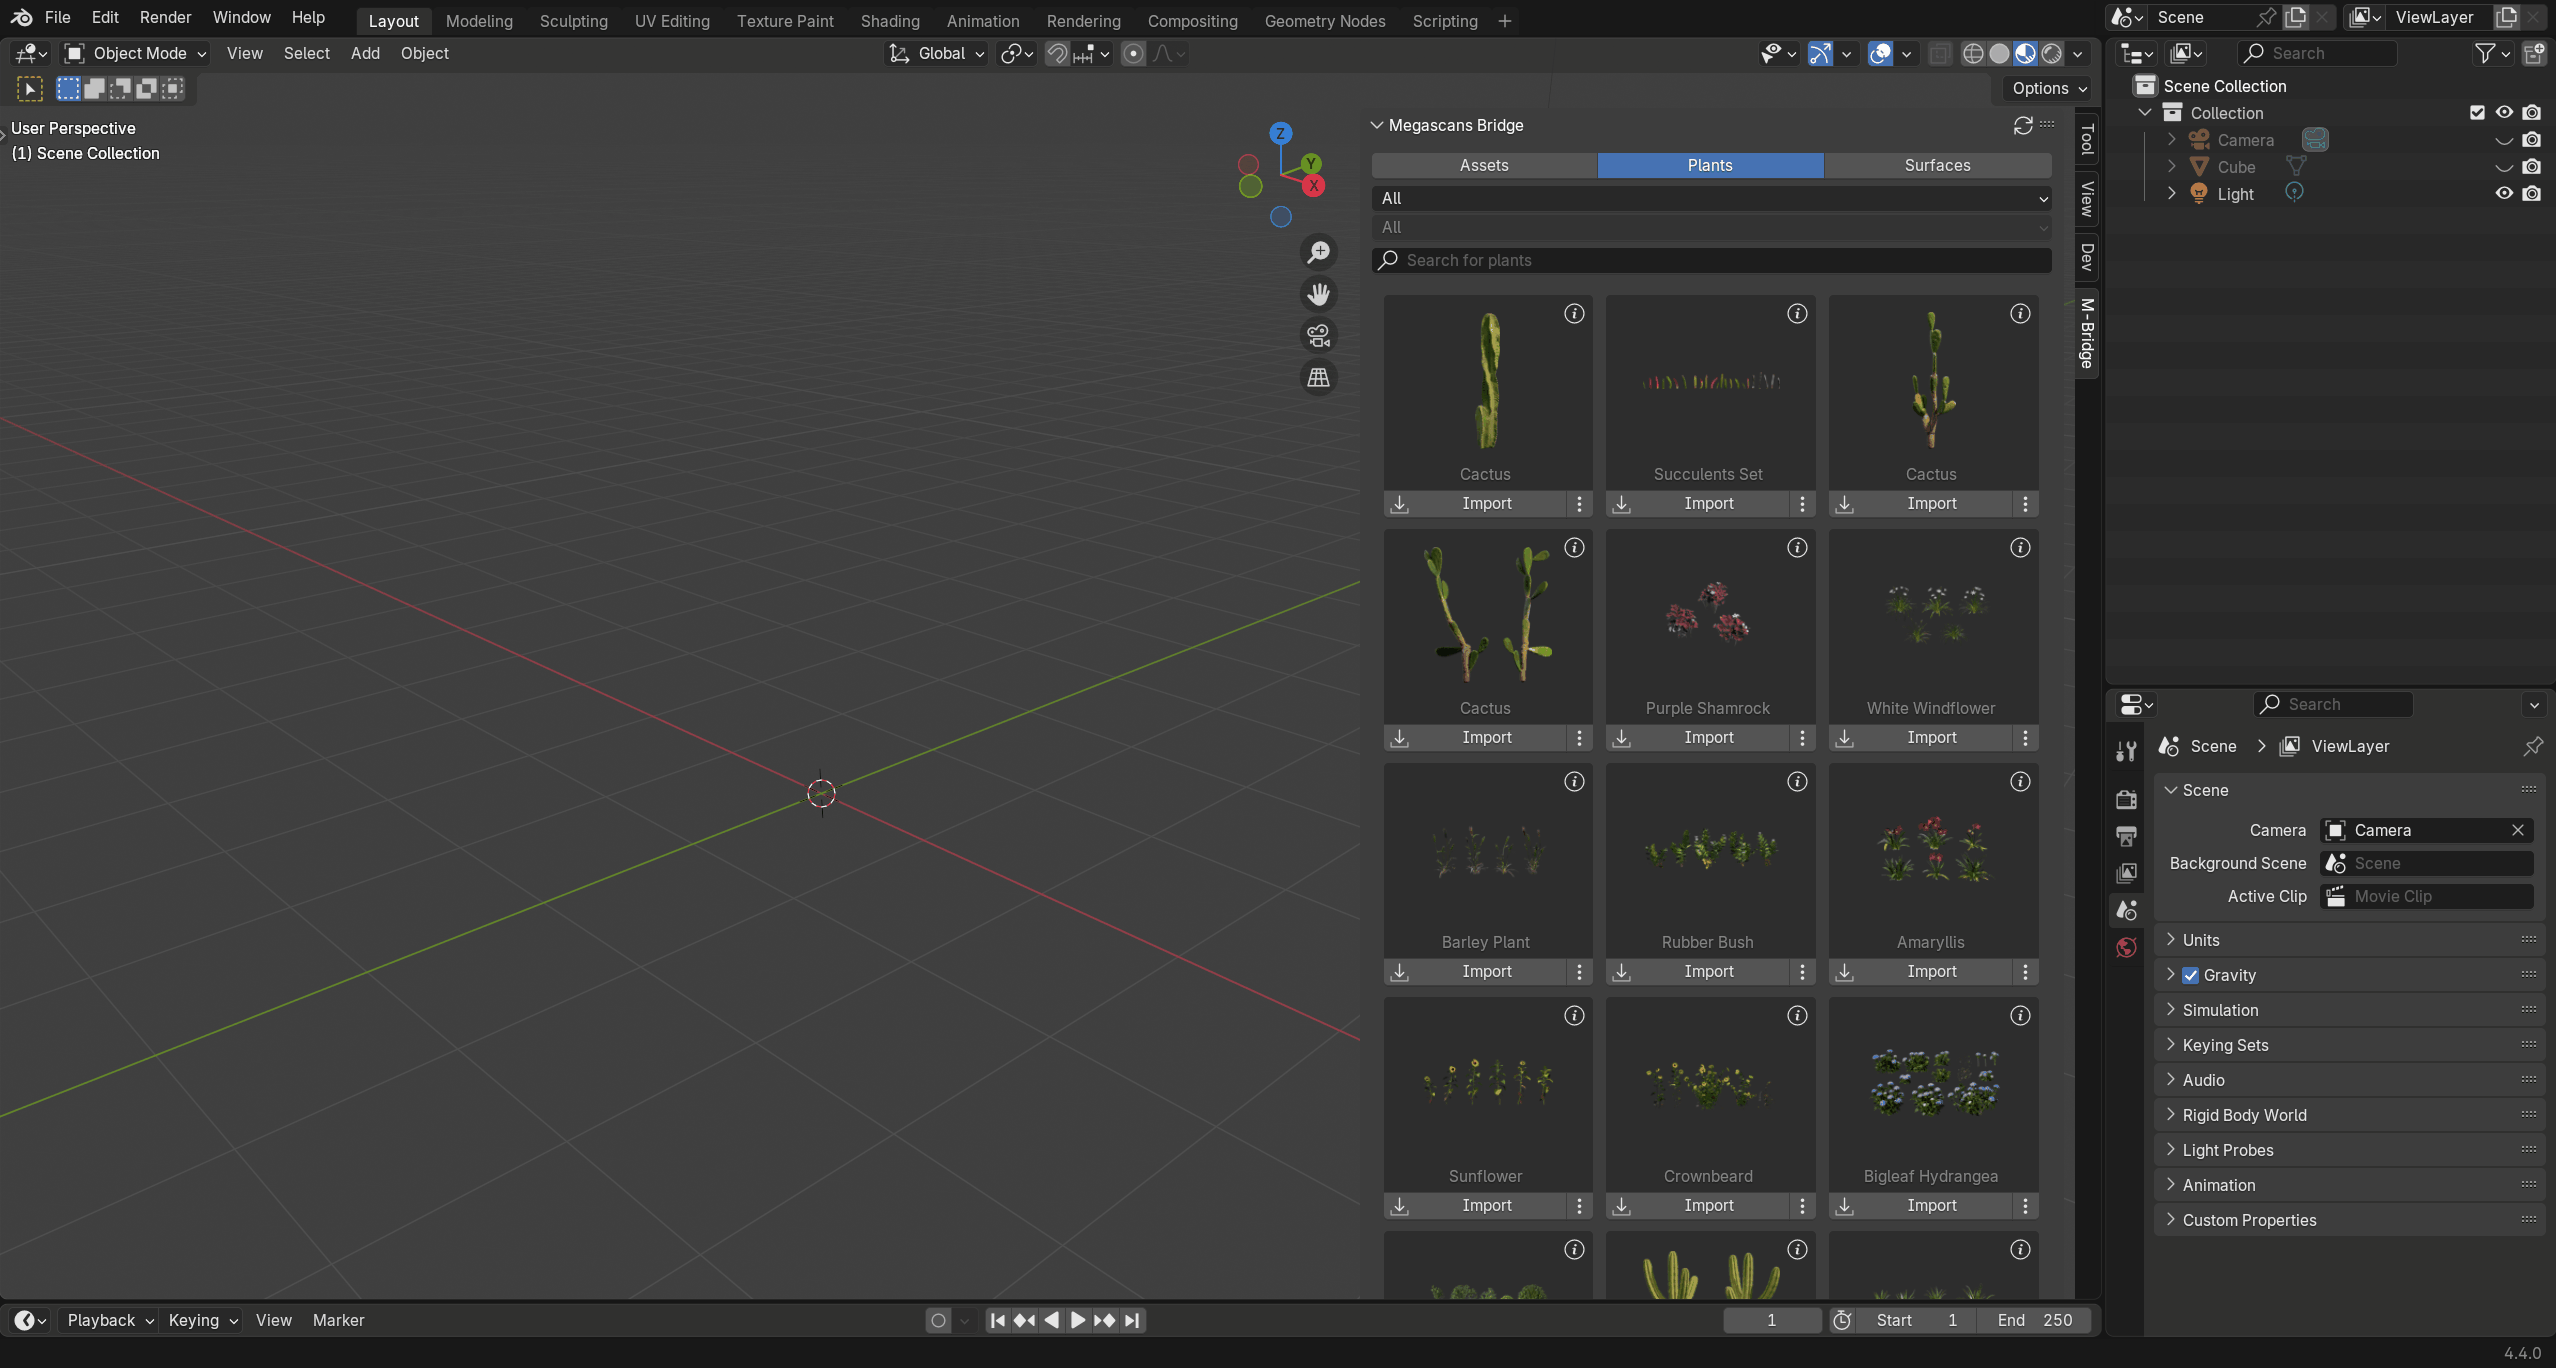The width and height of the screenshot is (2556, 1368).
Task: Toggle Gravity checkbox in Scene properties
Action: tap(2190, 975)
